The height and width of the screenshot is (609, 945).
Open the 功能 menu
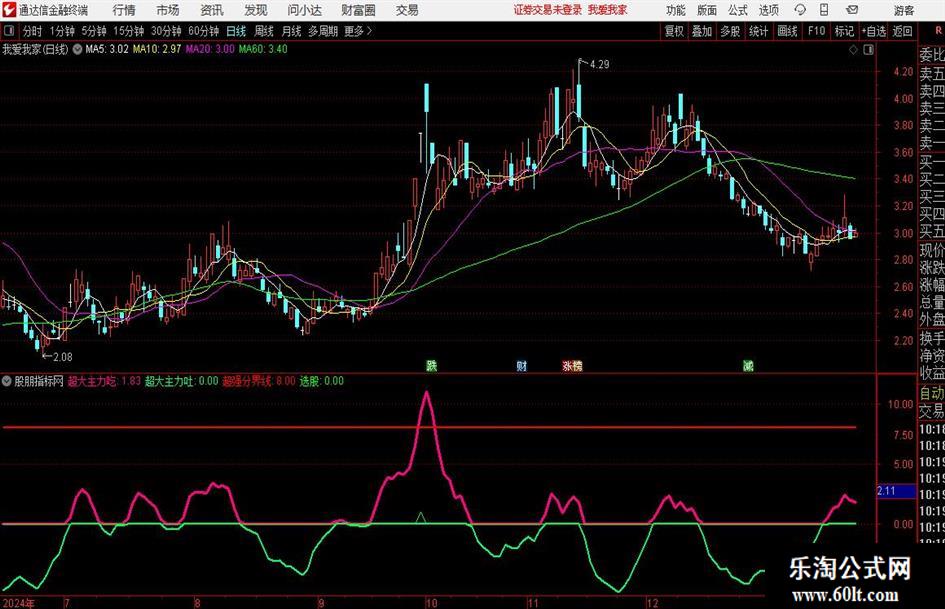click(676, 10)
